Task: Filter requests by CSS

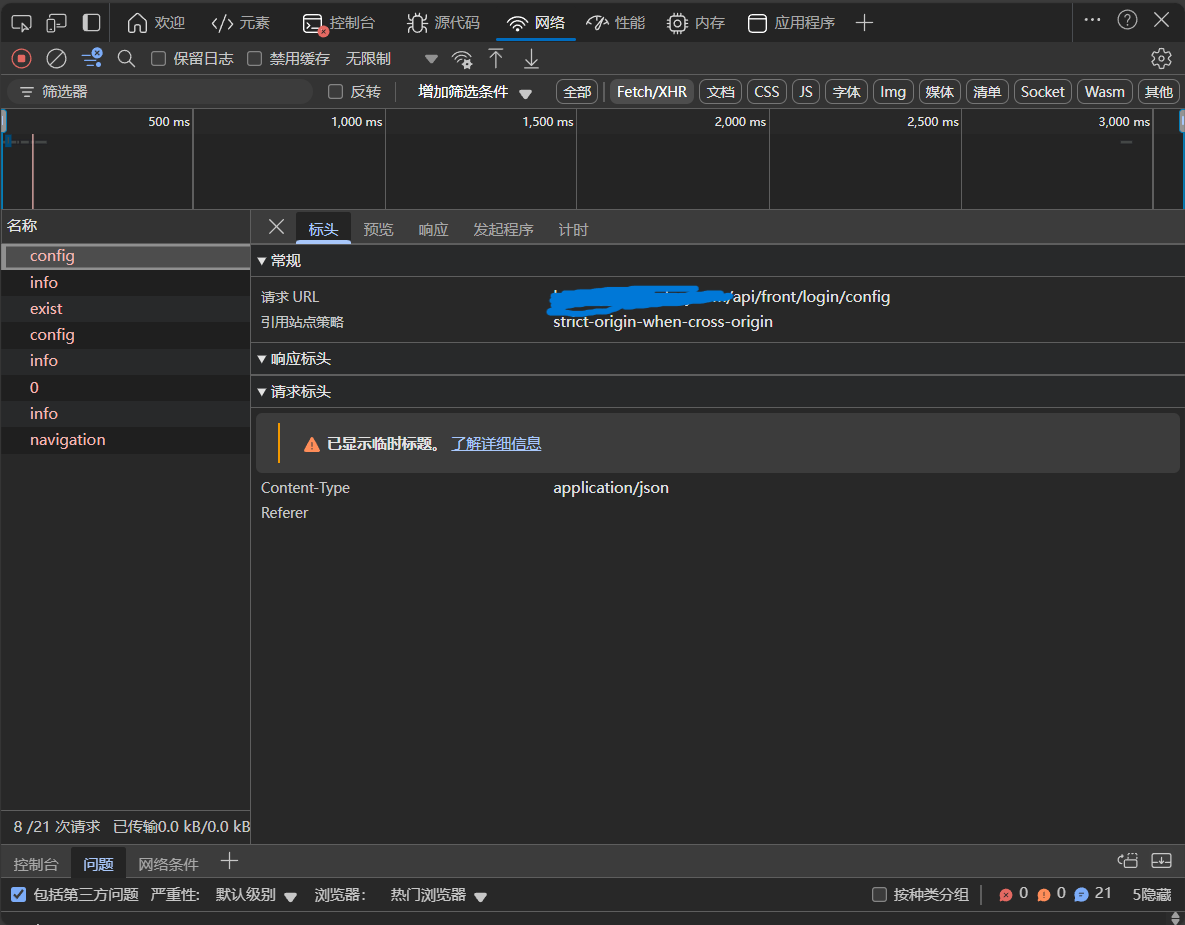Action: pos(767,91)
